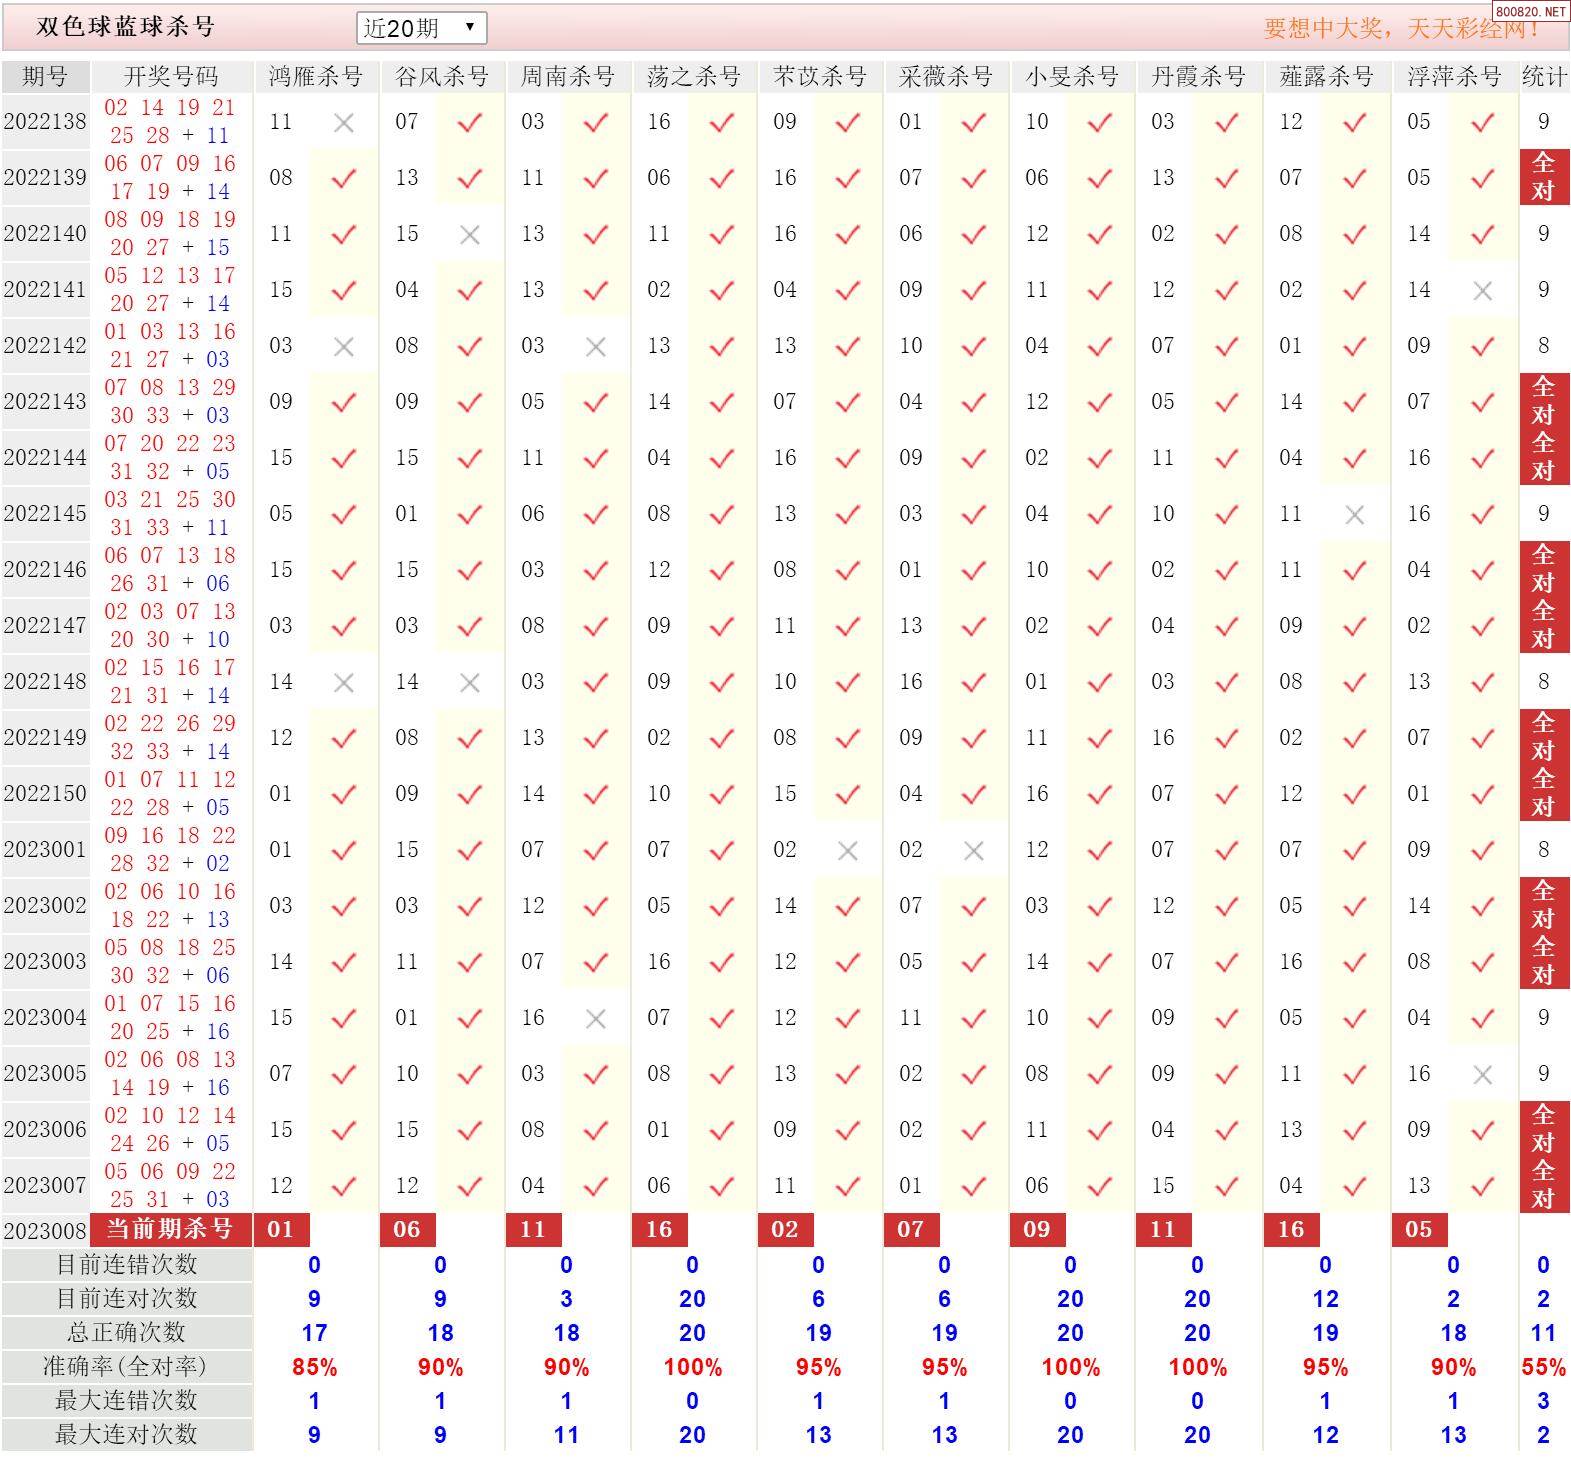
Task: Click period number 2022138
Action: 45,122
